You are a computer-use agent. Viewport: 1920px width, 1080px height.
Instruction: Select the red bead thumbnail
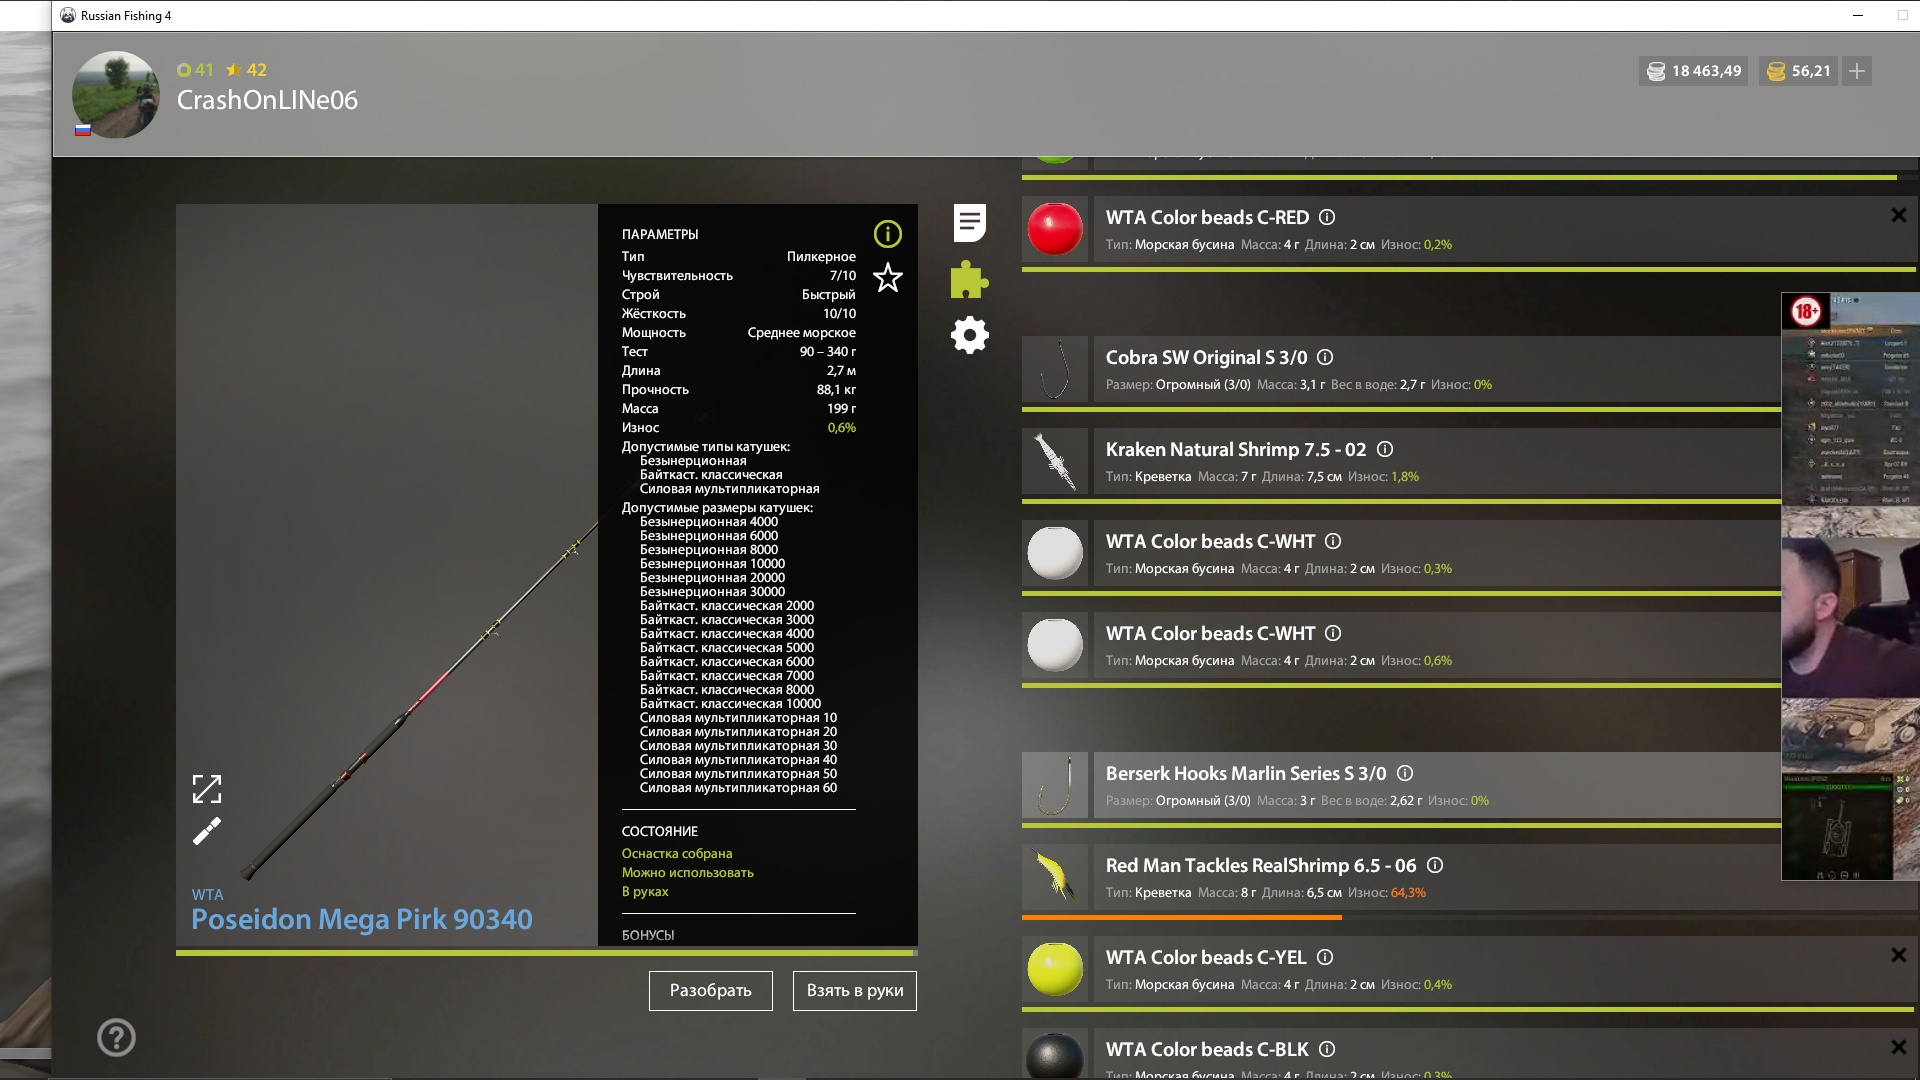1055,229
